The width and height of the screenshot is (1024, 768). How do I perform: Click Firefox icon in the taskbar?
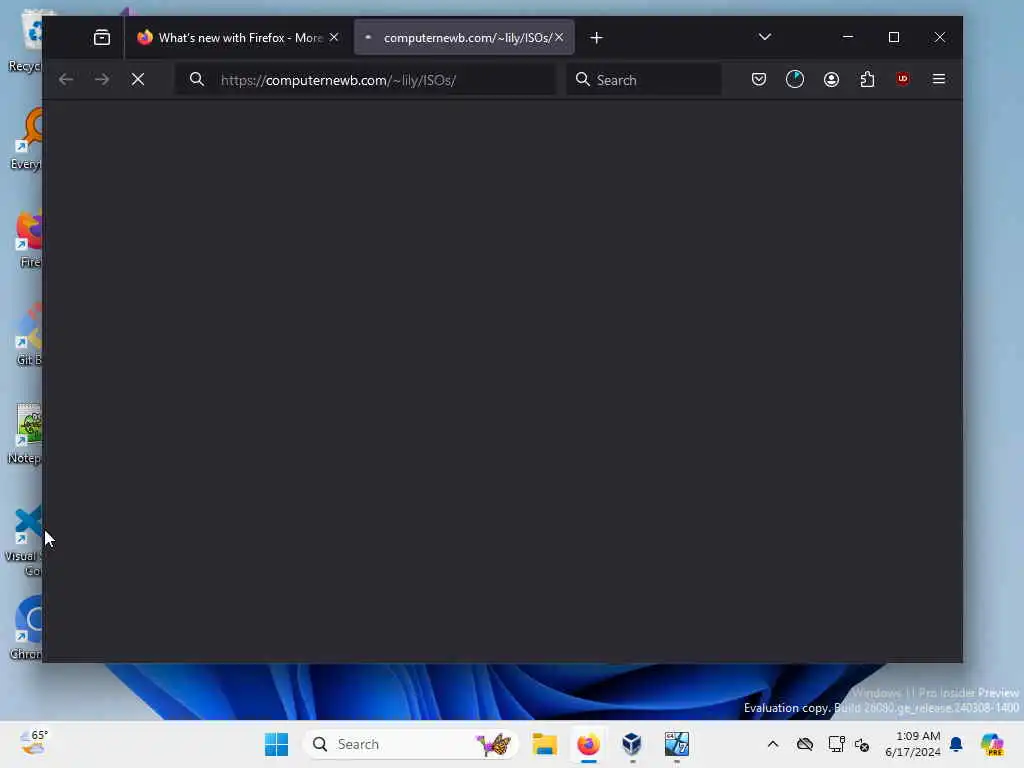(588, 744)
